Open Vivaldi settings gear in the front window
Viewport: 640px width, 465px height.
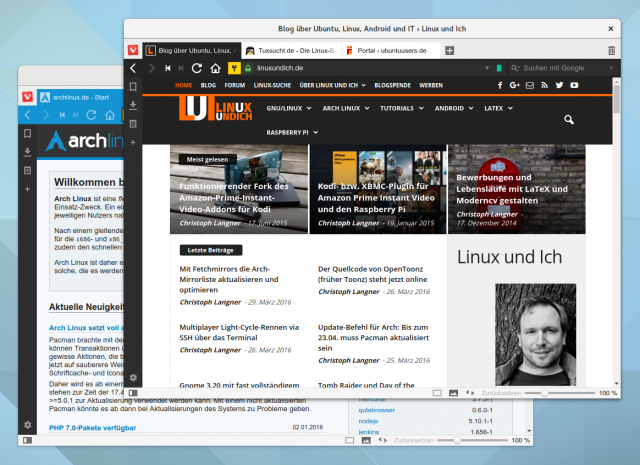pos(133,378)
